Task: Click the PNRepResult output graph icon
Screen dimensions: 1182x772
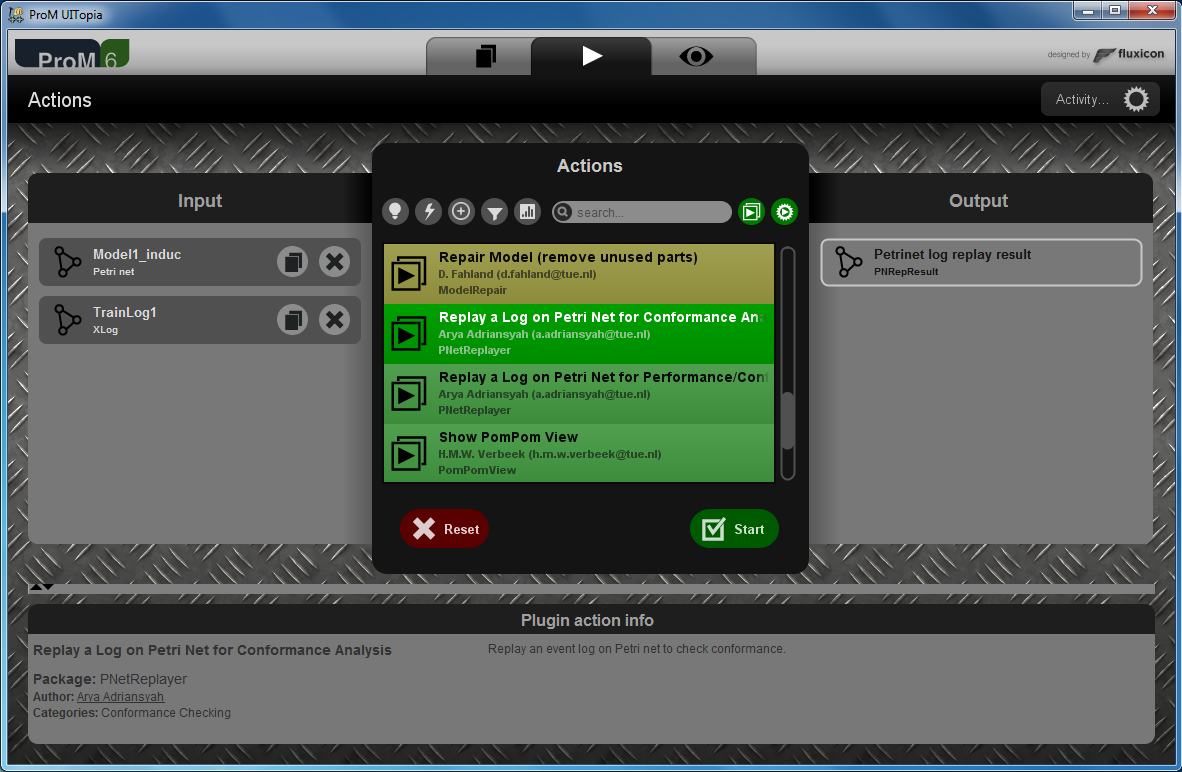Action: (848, 262)
